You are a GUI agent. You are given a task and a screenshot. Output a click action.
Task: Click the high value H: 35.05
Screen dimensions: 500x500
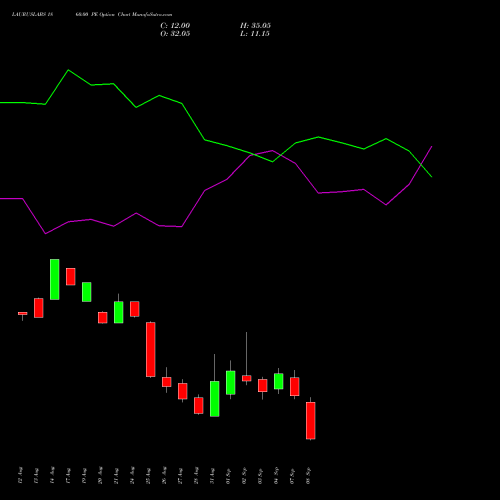tap(255, 26)
